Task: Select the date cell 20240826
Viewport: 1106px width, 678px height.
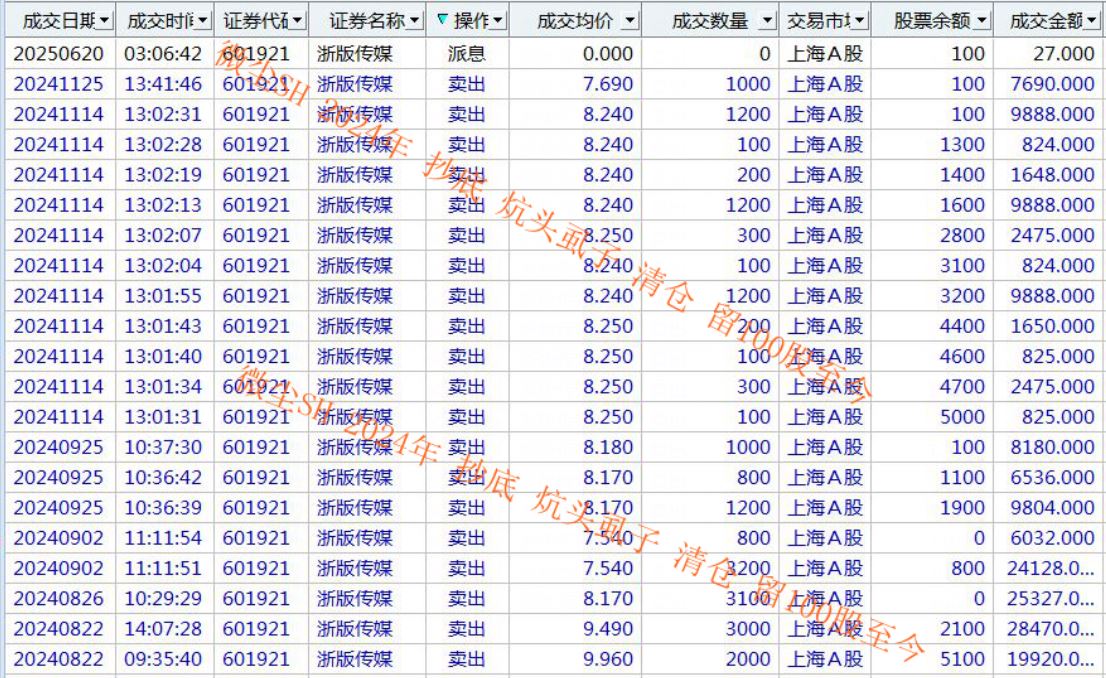Action: click(x=59, y=598)
